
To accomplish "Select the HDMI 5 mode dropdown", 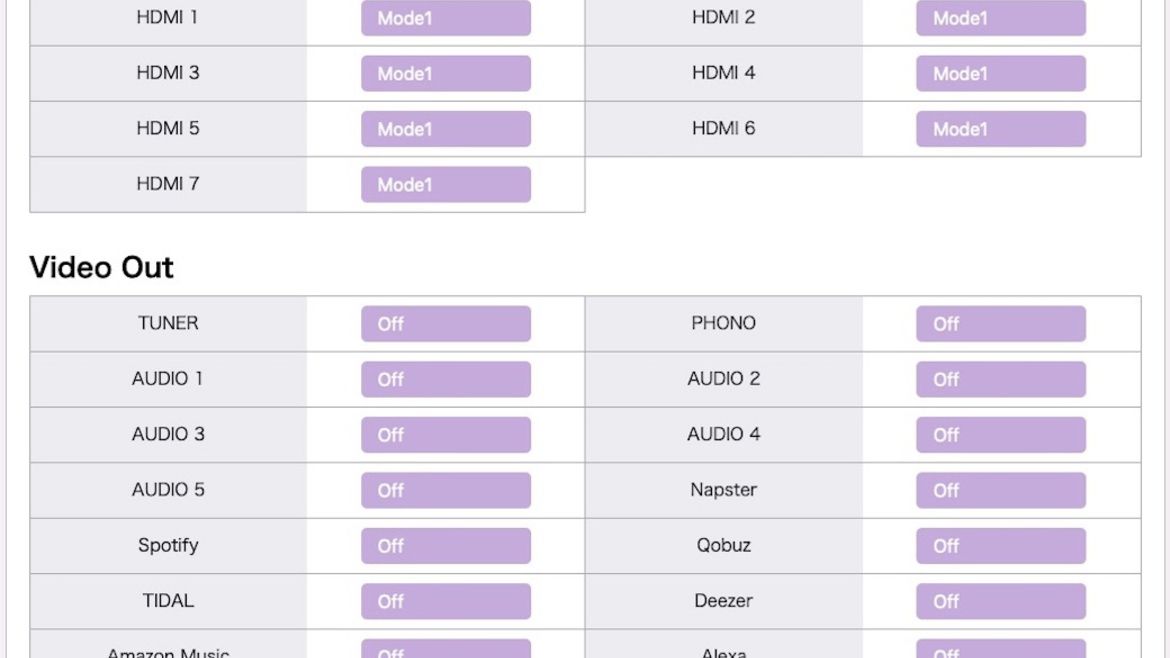I will [445, 129].
